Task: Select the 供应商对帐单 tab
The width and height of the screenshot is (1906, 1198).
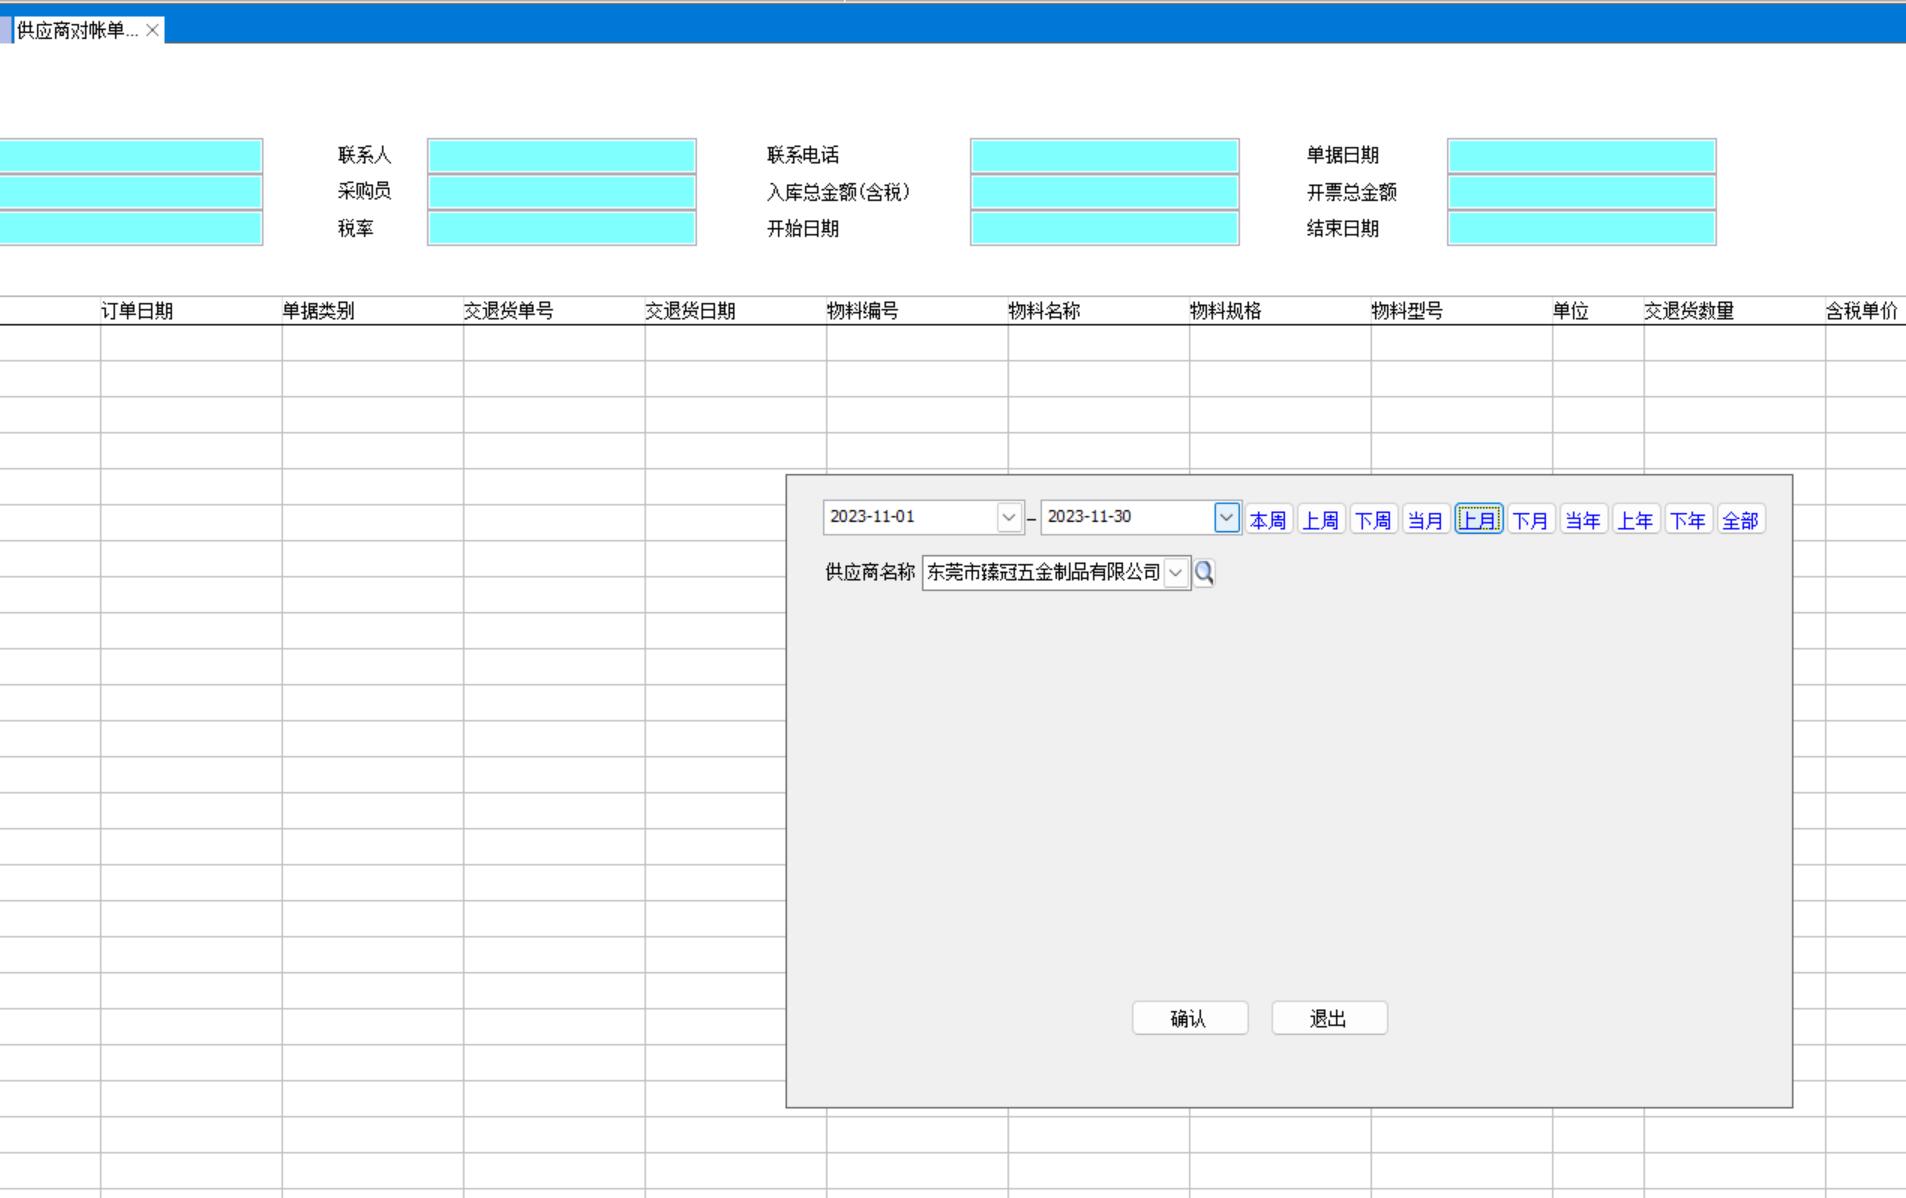Action: point(77,30)
